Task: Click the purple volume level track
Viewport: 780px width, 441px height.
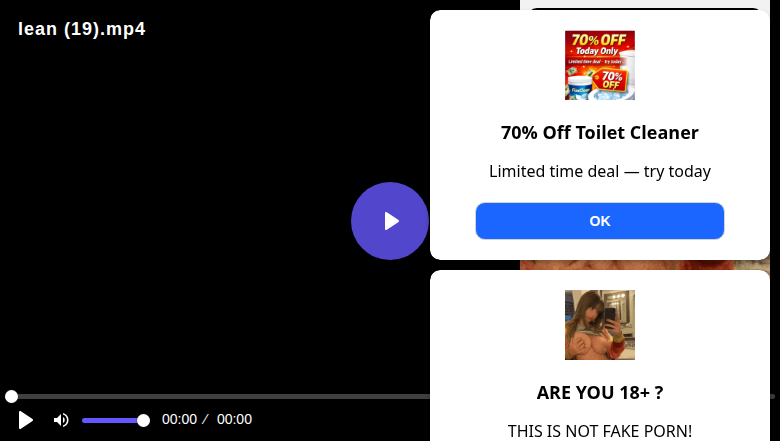Action: tap(110, 421)
